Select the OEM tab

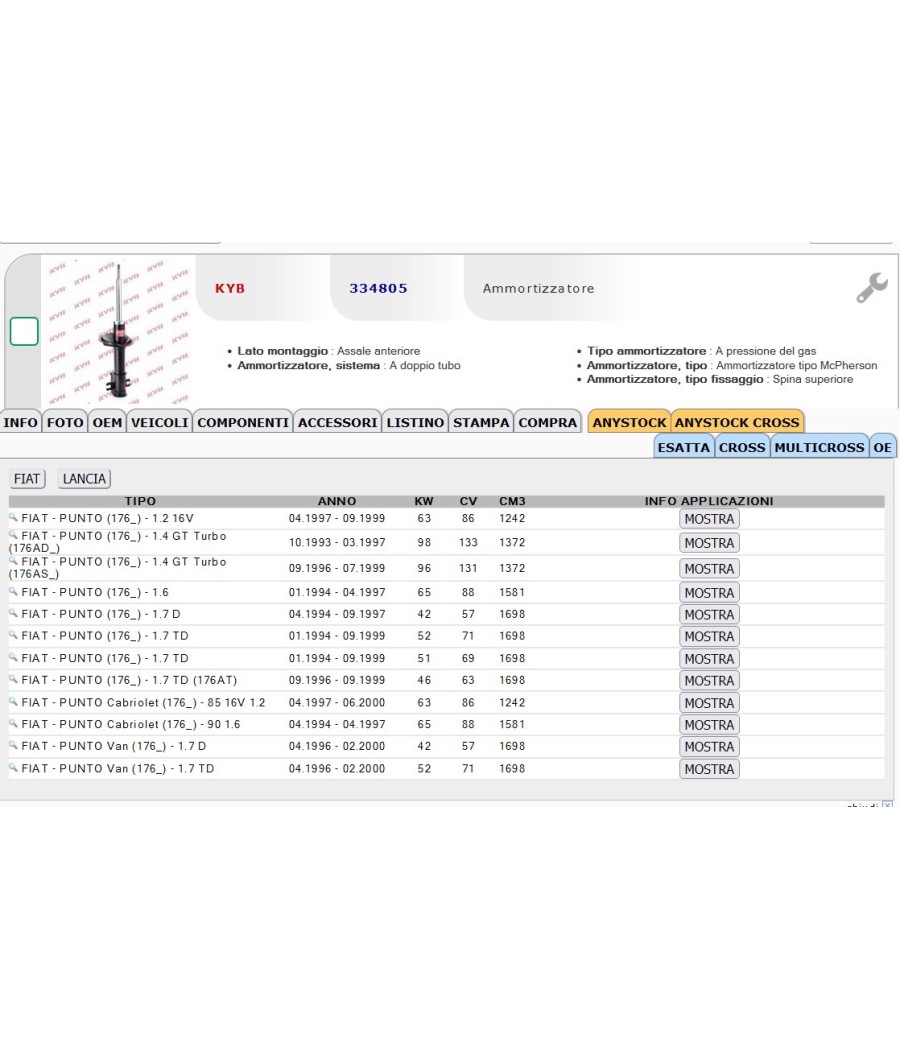(x=107, y=422)
